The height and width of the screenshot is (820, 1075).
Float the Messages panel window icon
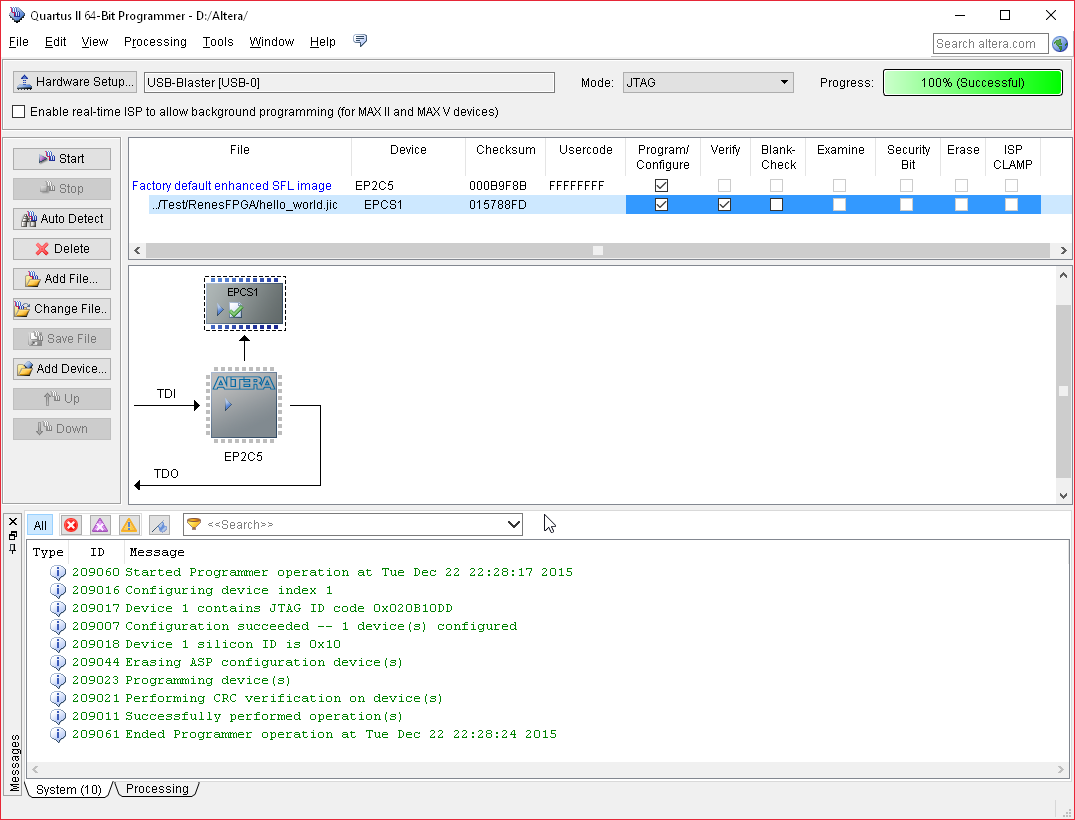[12, 535]
